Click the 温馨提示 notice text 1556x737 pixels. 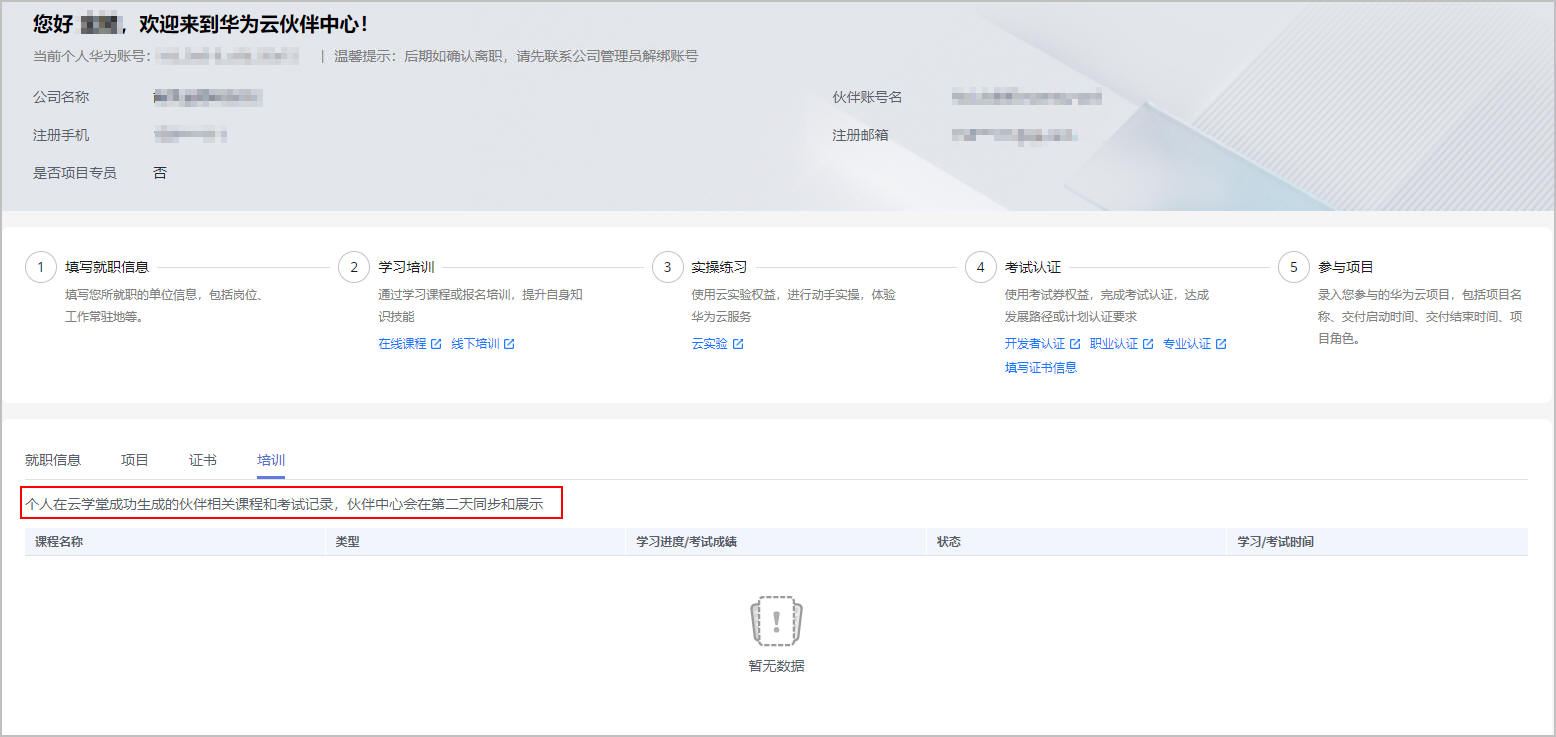(516, 56)
